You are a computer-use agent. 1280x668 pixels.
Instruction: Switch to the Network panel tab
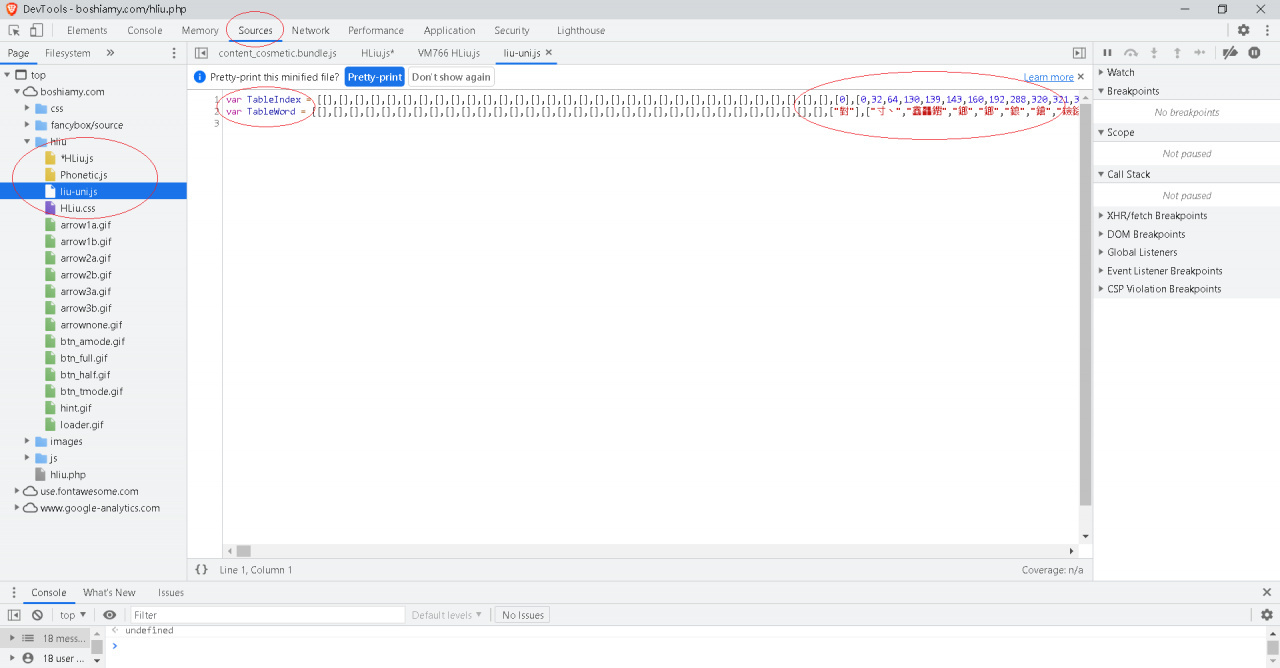tap(310, 30)
